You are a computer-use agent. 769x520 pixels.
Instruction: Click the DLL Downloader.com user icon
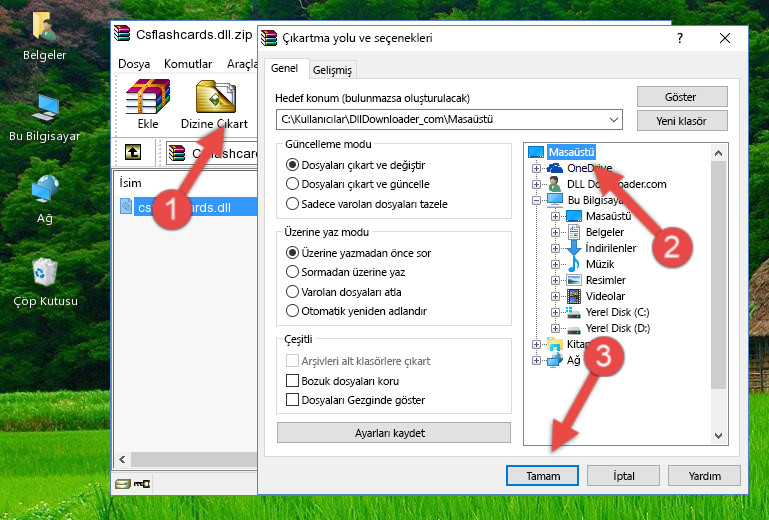[x=555, y=184]
